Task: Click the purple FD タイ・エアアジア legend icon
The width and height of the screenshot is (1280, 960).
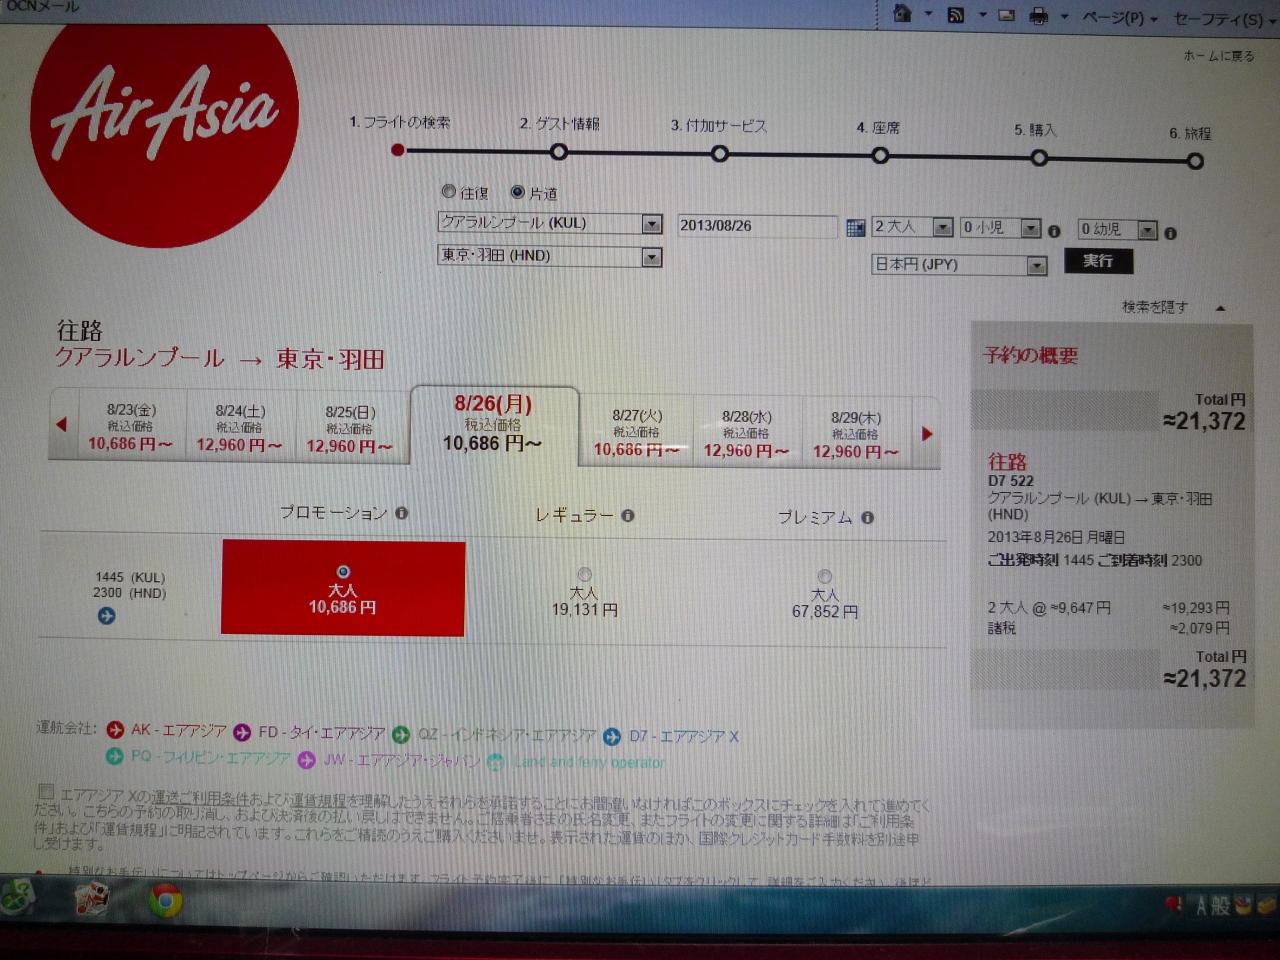Action: click(x=242, y=733)
